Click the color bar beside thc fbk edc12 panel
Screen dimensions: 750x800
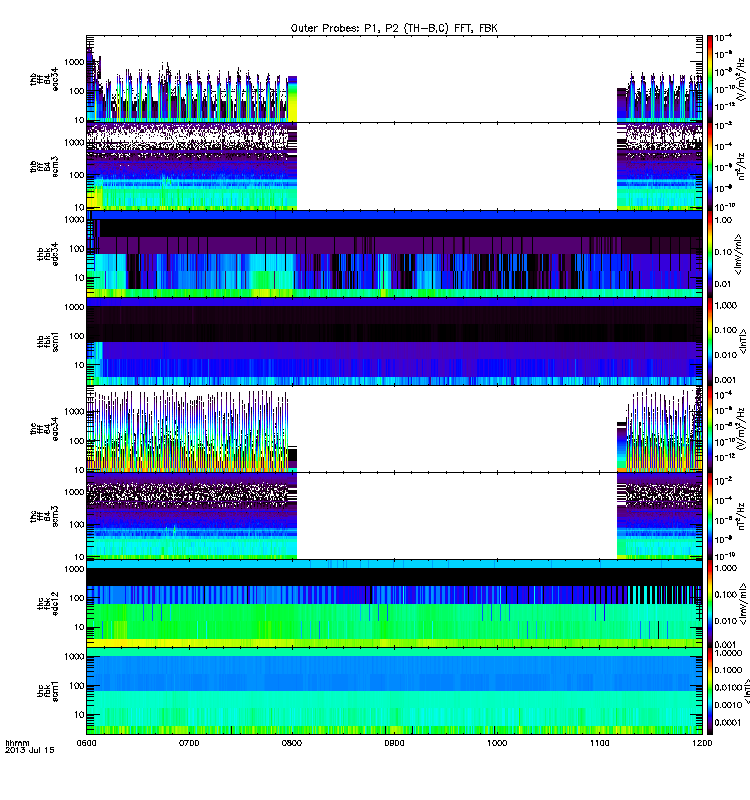click(710, 604)
